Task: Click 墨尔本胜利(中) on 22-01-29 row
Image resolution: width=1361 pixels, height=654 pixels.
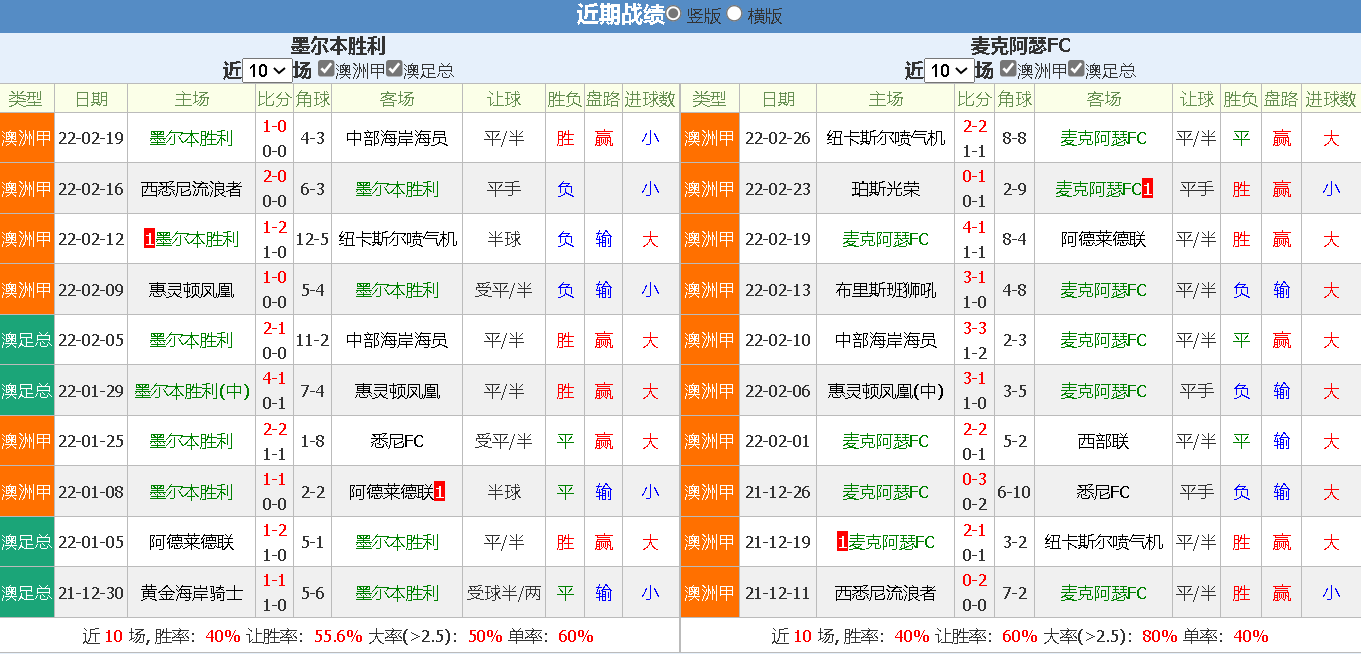Action: (191, 391)
